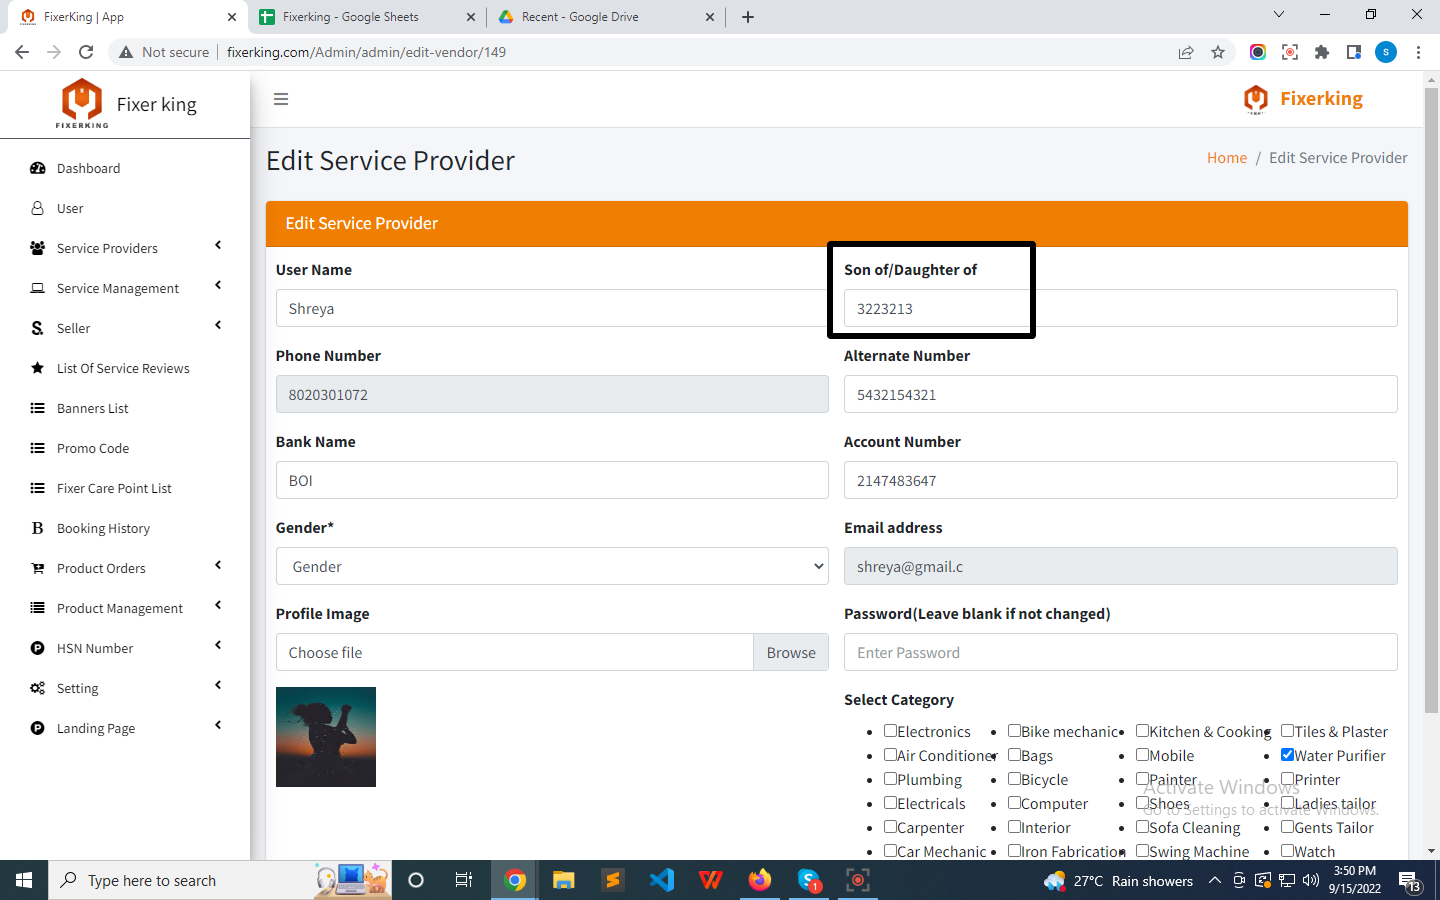Click the profile image thumbnail

326,737
